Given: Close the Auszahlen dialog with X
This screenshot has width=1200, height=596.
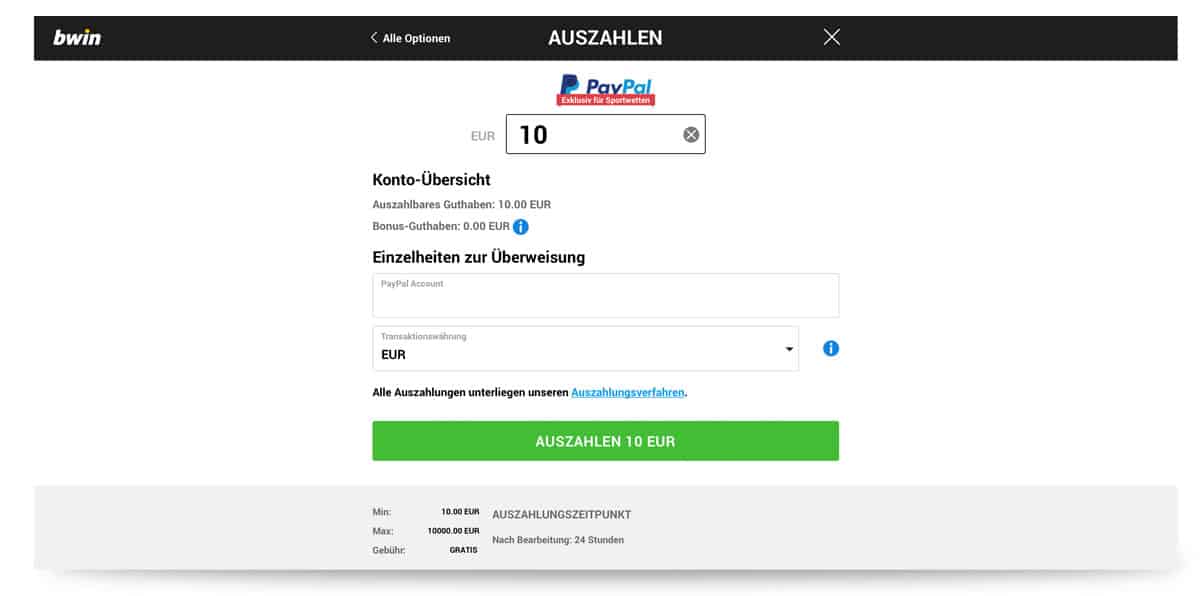Looking at the screenshot, I should click(831, 37).
